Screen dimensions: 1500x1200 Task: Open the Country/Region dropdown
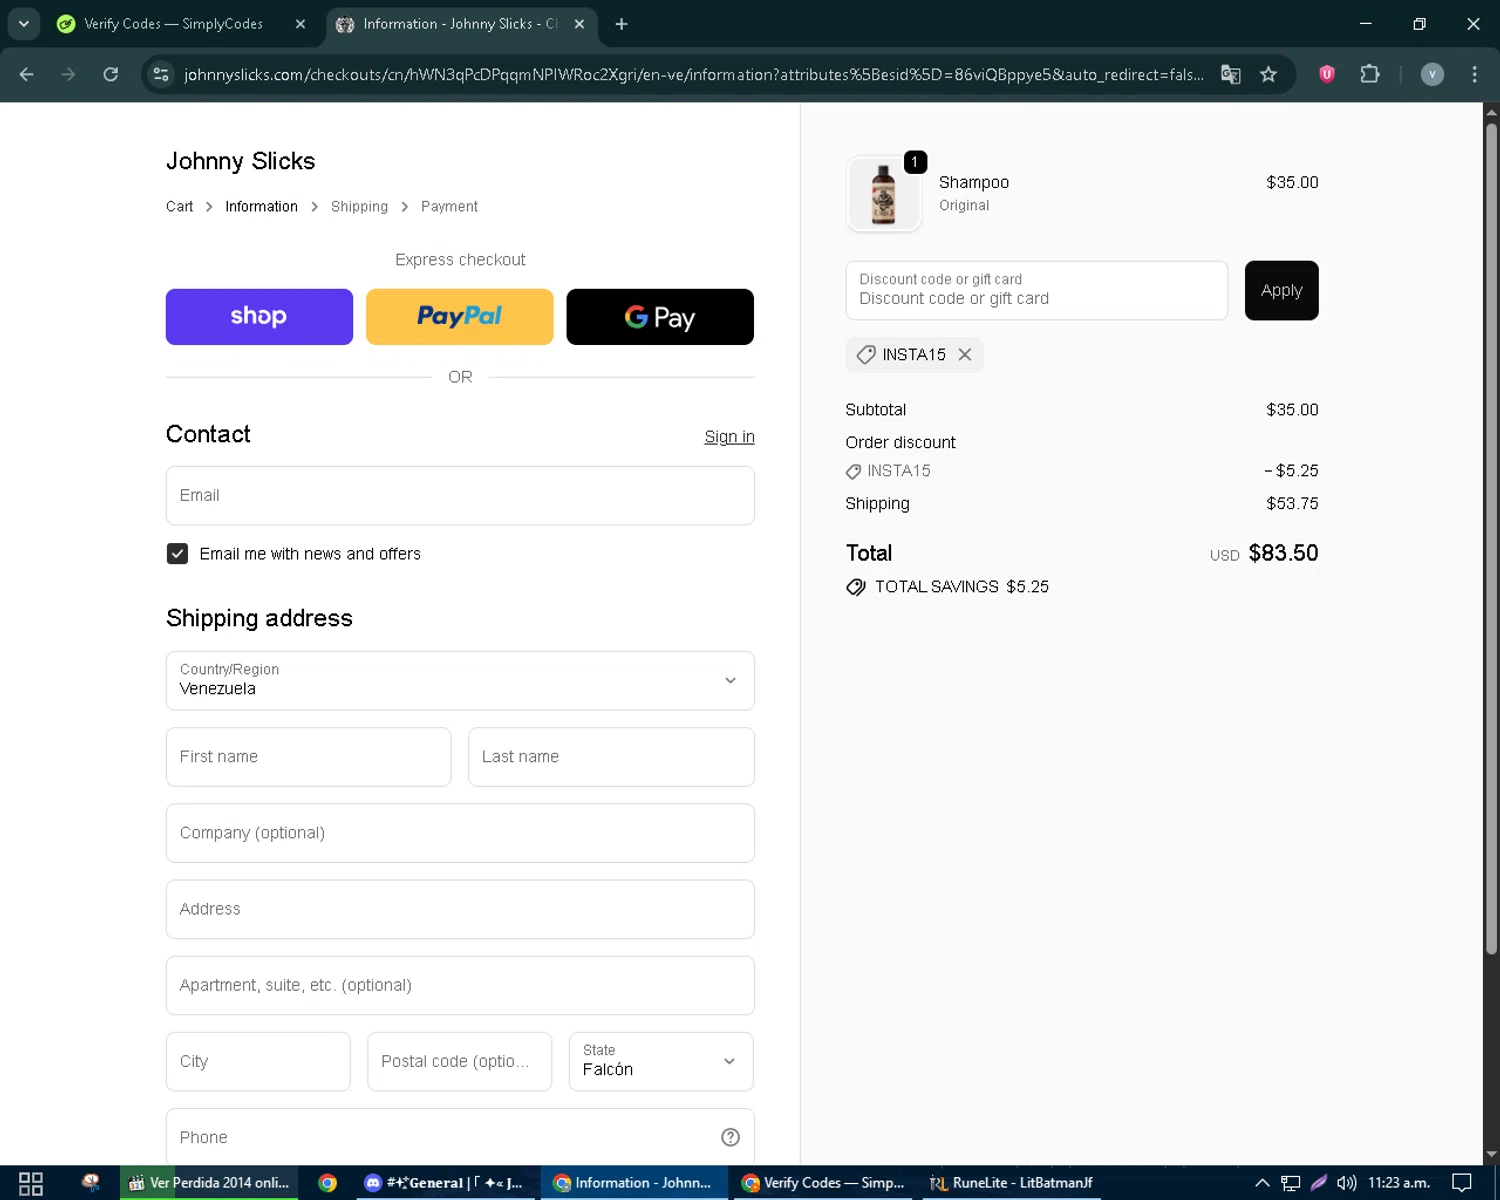460,681
